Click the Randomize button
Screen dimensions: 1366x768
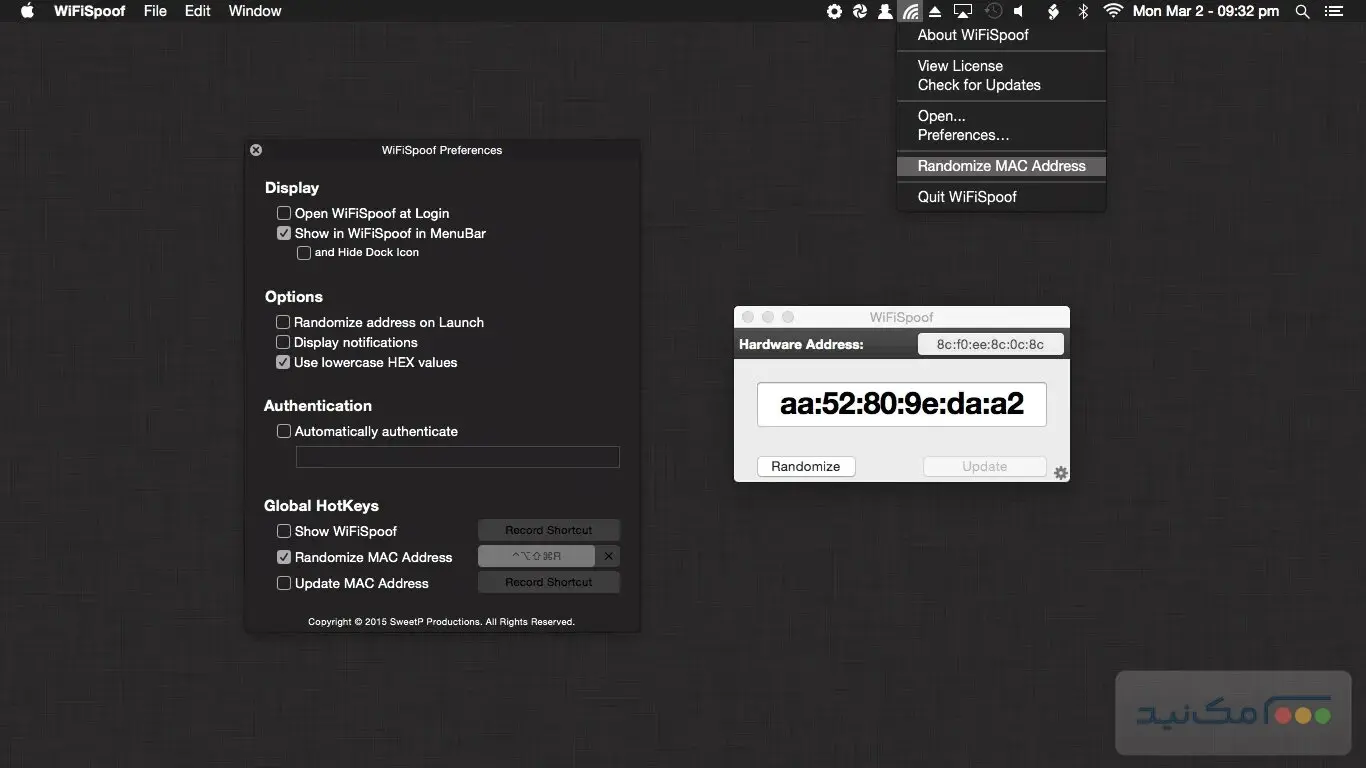[805, 466]
